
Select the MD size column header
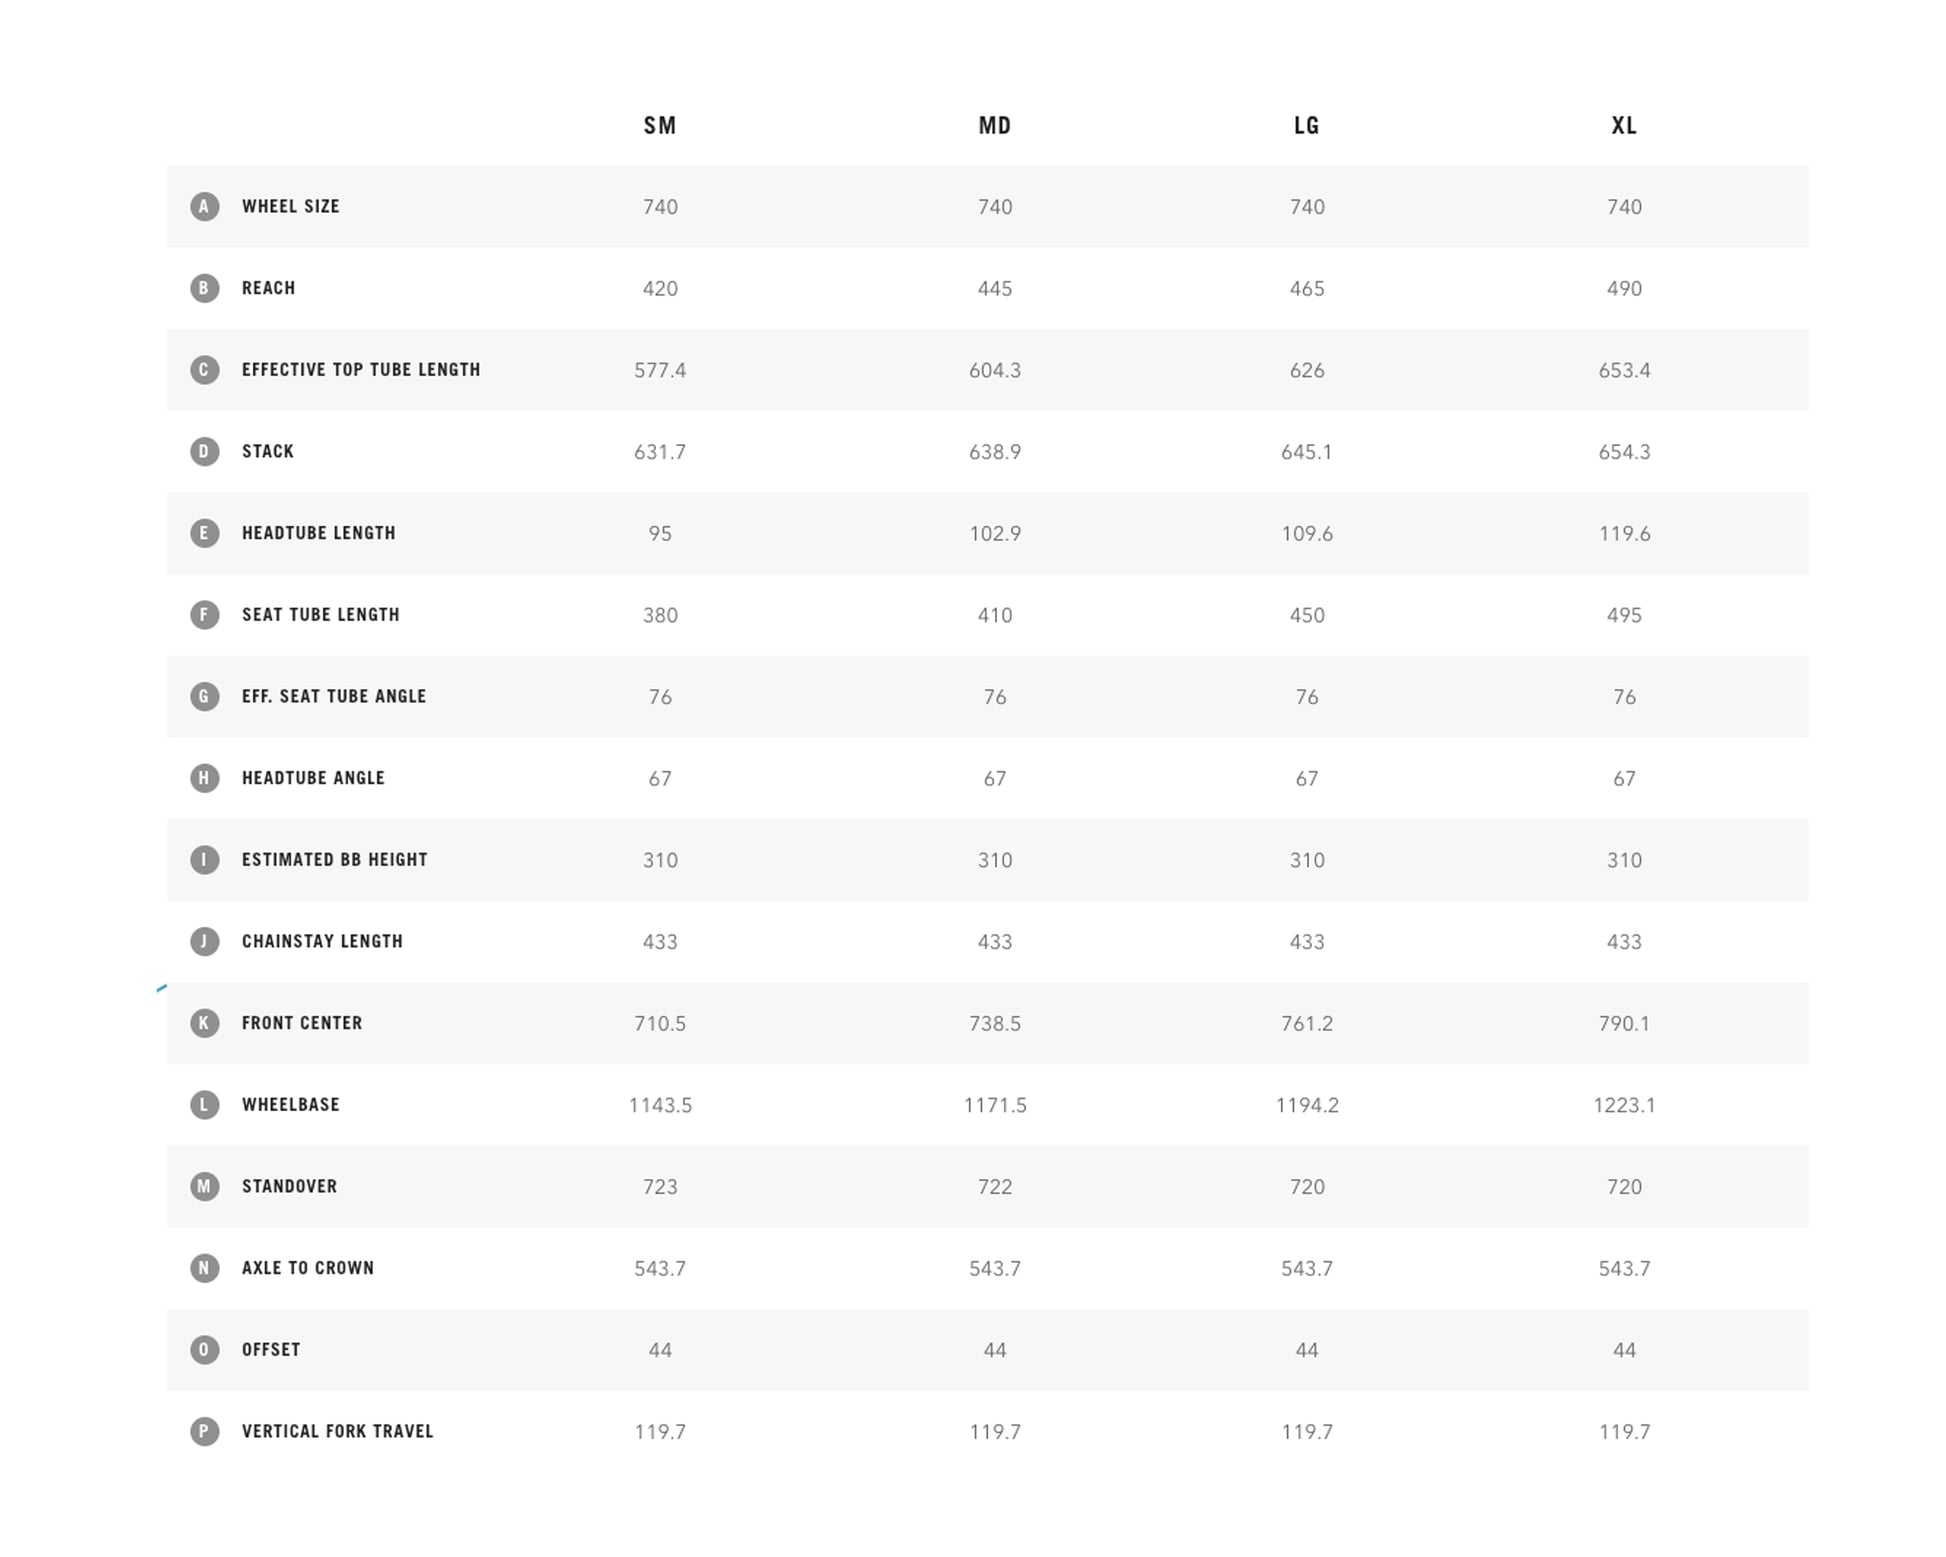click(995, 126)
